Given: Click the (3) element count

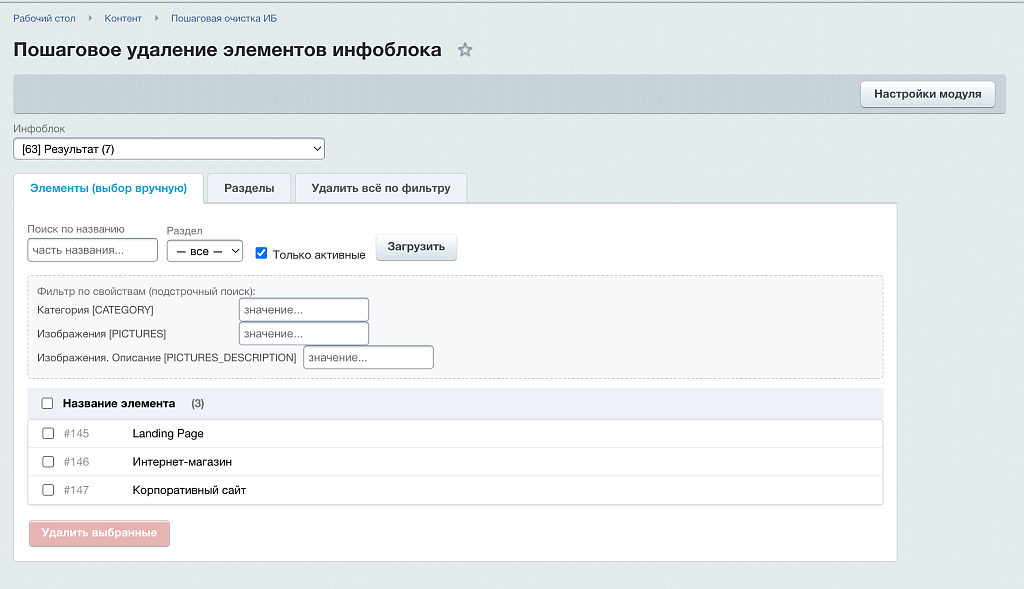Looking at the screenshot, I should pyautogui.click(x=198, y=404).
